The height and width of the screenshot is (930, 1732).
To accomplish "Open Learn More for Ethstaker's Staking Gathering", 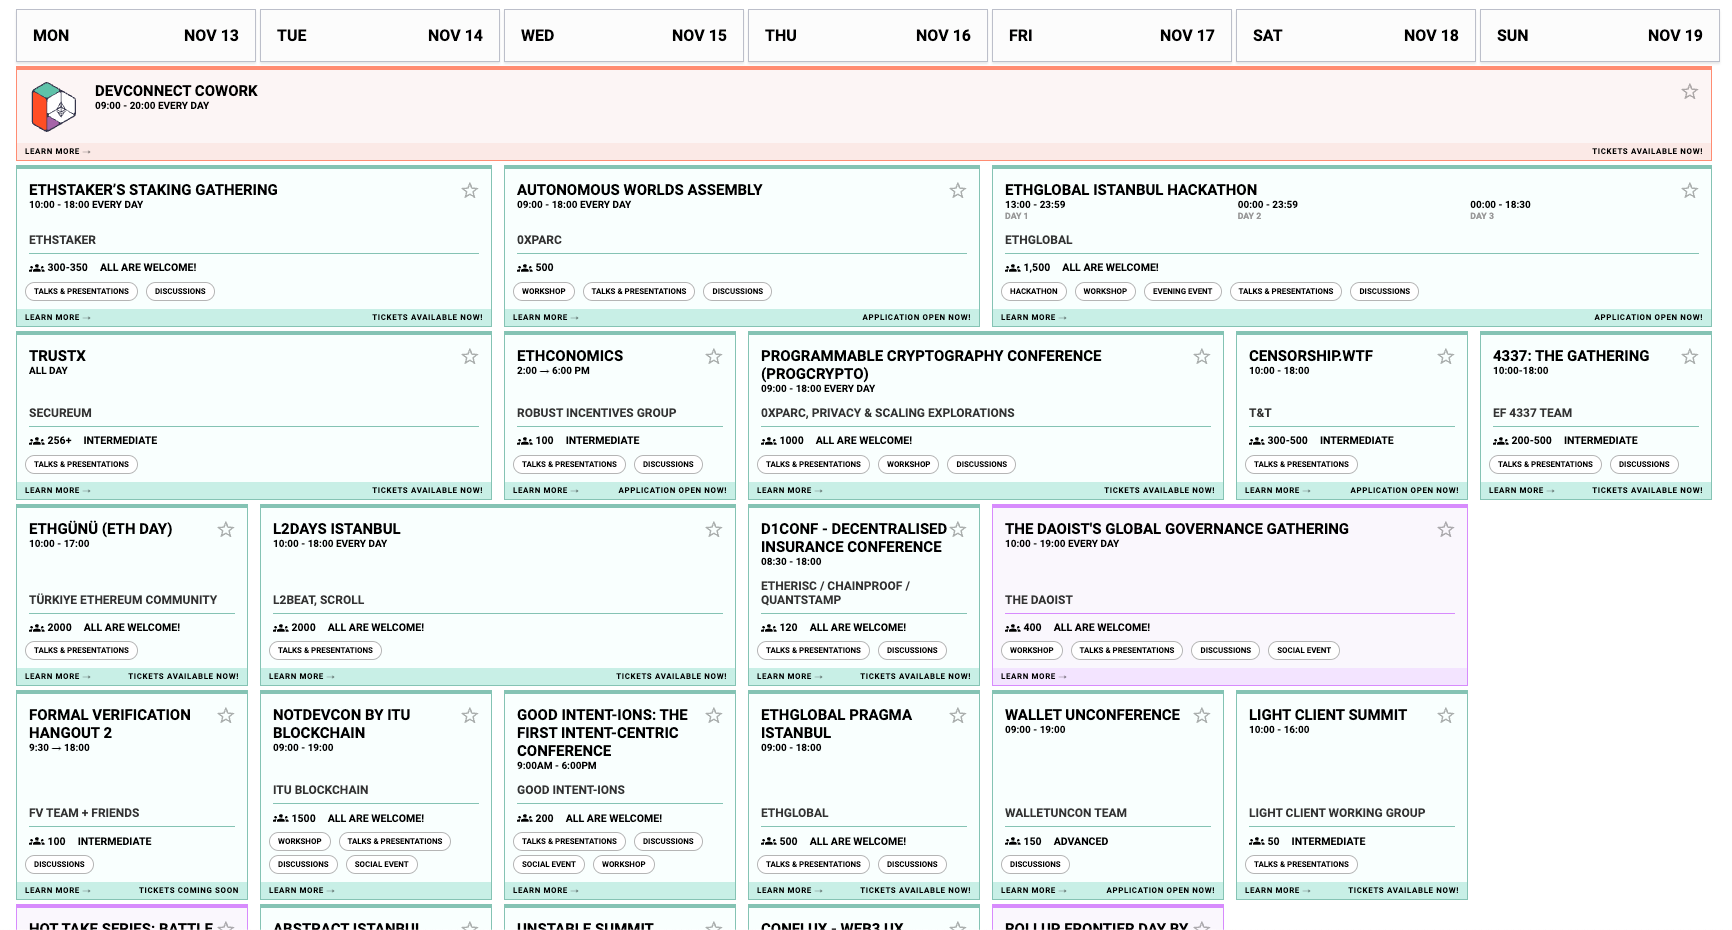I will [58, 317].
